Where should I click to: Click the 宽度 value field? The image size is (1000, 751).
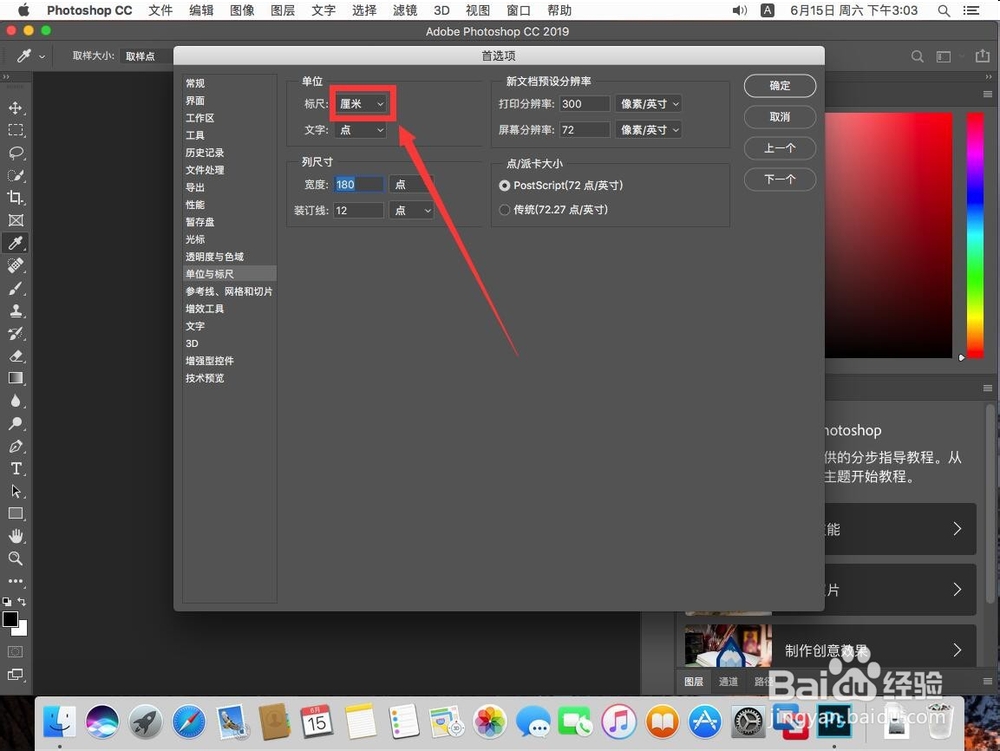pyautogui.click(x=358, y=184)
